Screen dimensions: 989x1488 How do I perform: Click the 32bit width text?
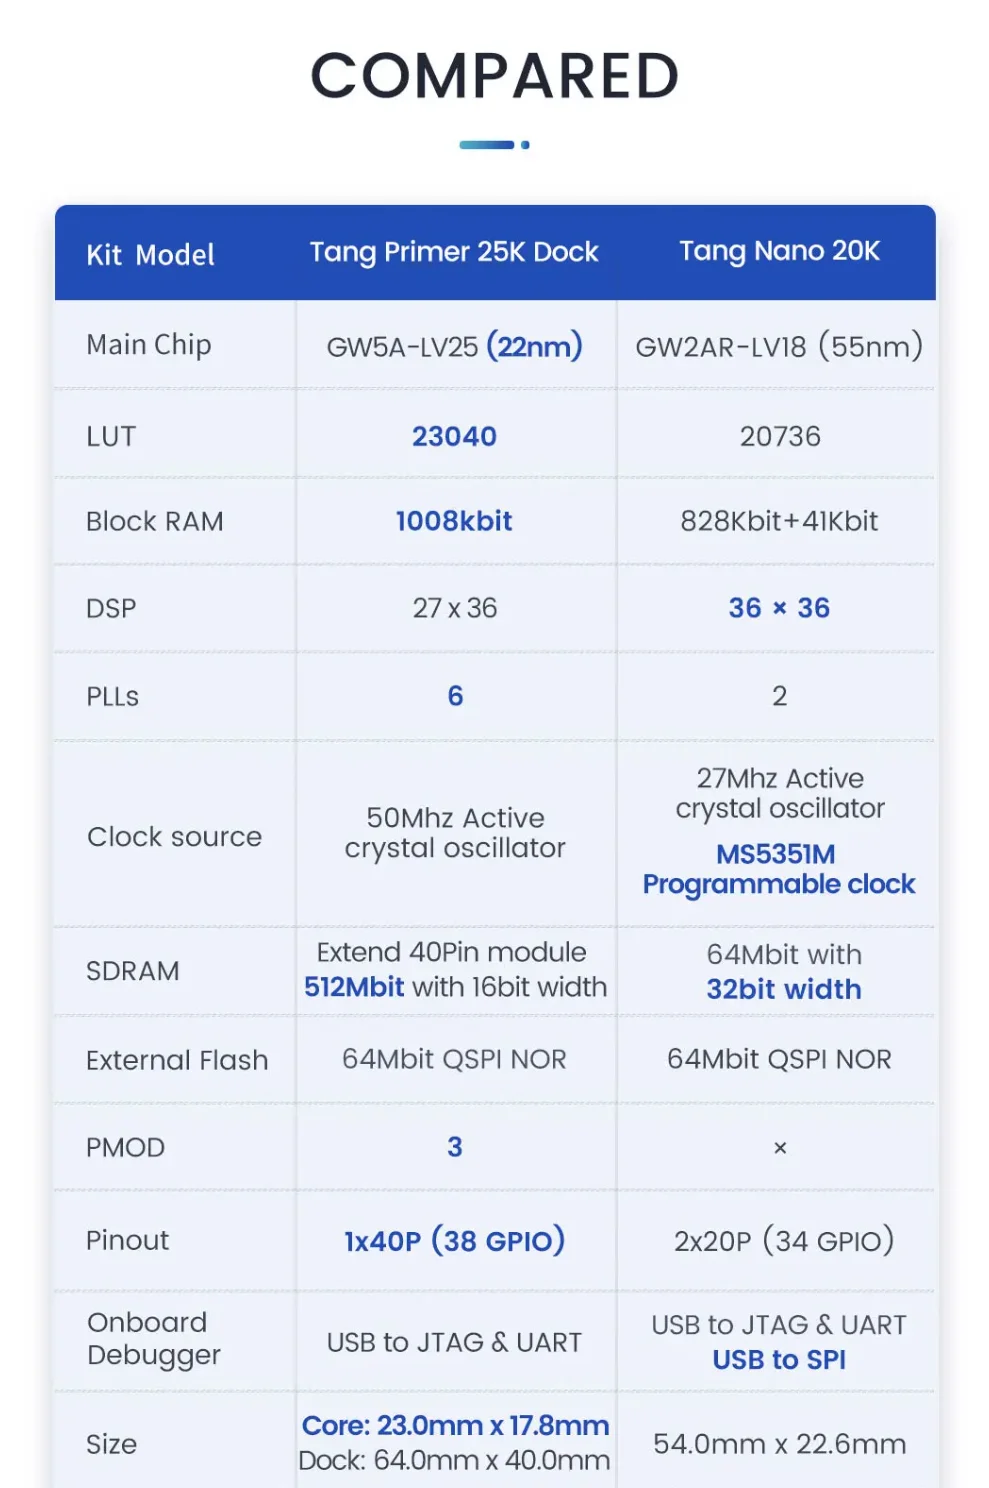783,989
